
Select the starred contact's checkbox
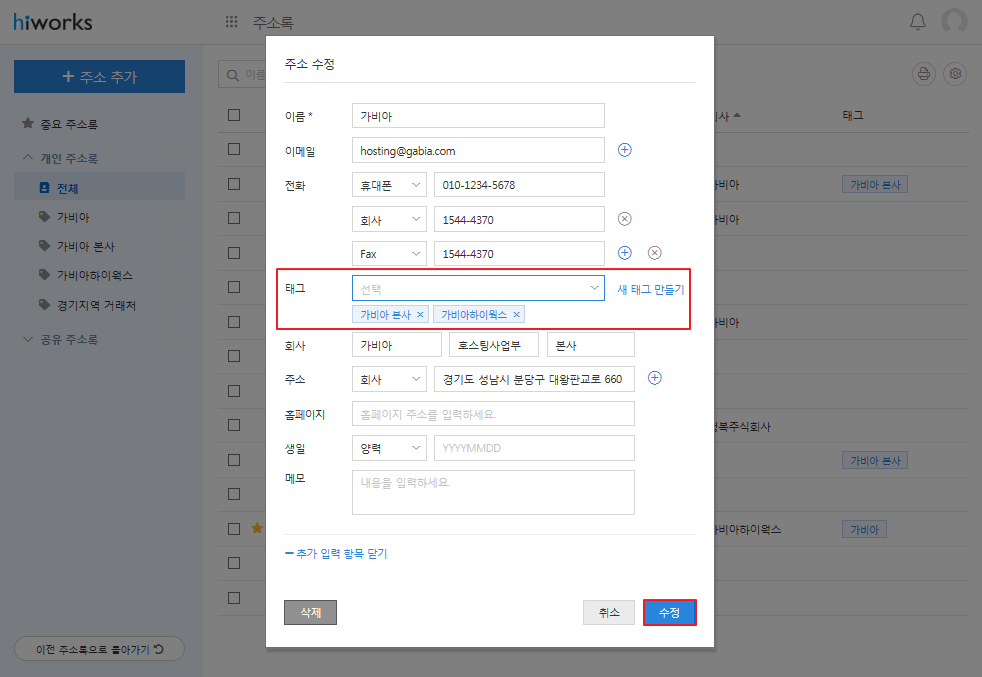click(234, 528)
